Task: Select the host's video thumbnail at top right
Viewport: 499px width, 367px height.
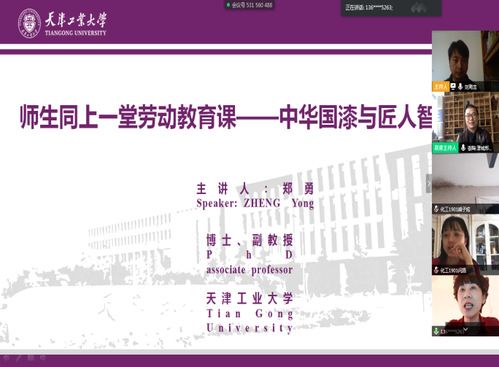Action: [465, 61]
